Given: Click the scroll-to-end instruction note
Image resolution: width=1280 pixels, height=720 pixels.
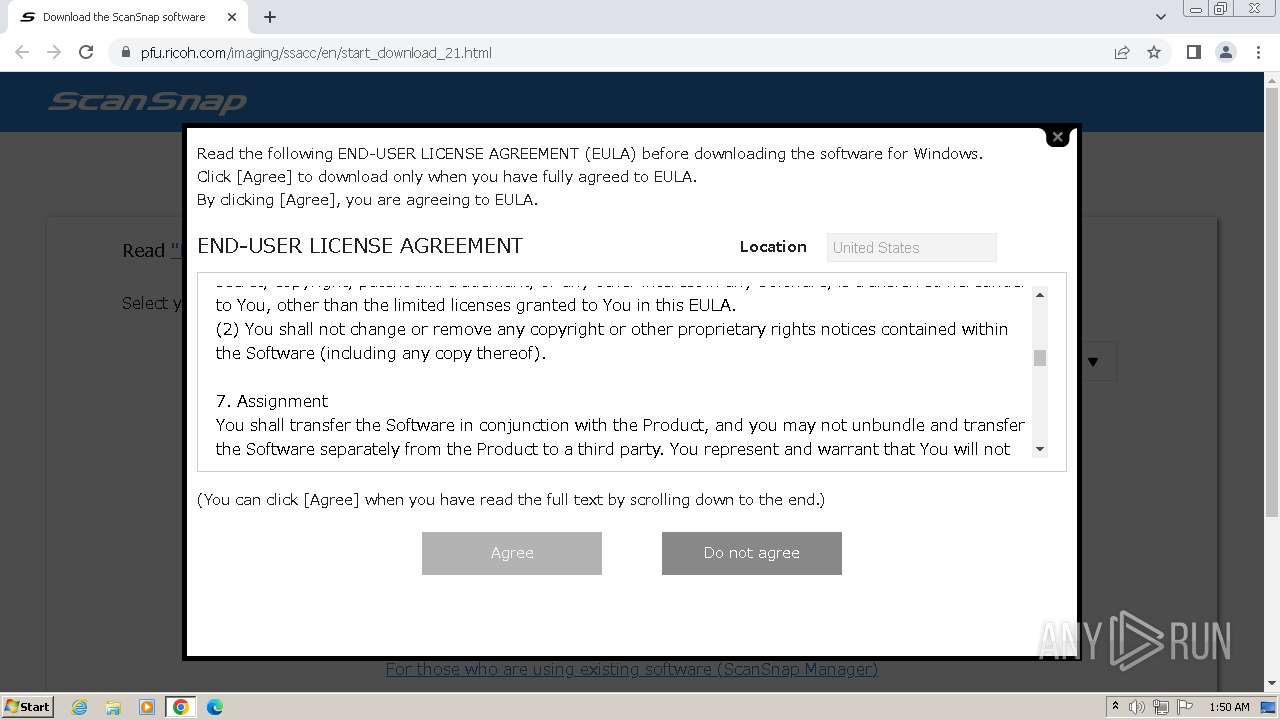Looking at the screenshot, I should click(511, 499).
